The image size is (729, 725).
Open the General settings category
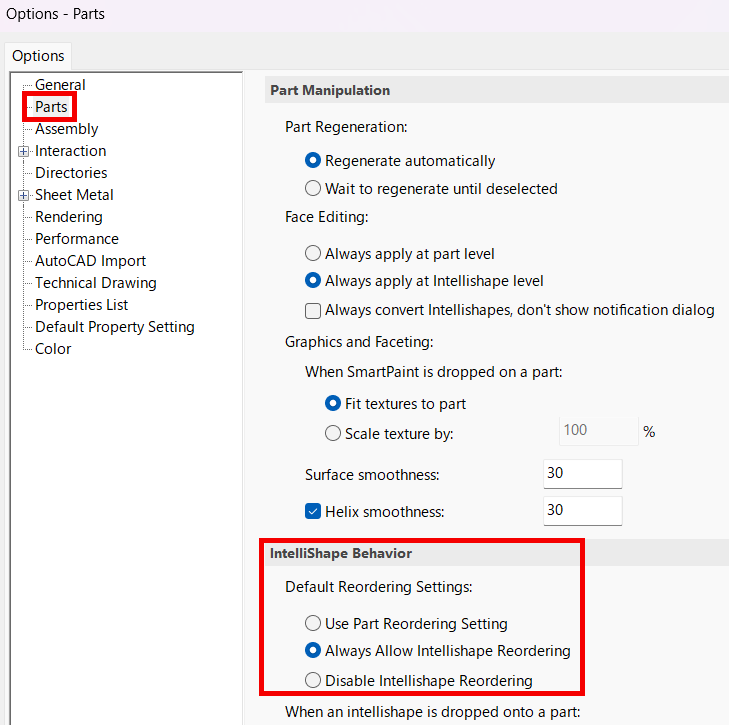(x=60, y=85)
